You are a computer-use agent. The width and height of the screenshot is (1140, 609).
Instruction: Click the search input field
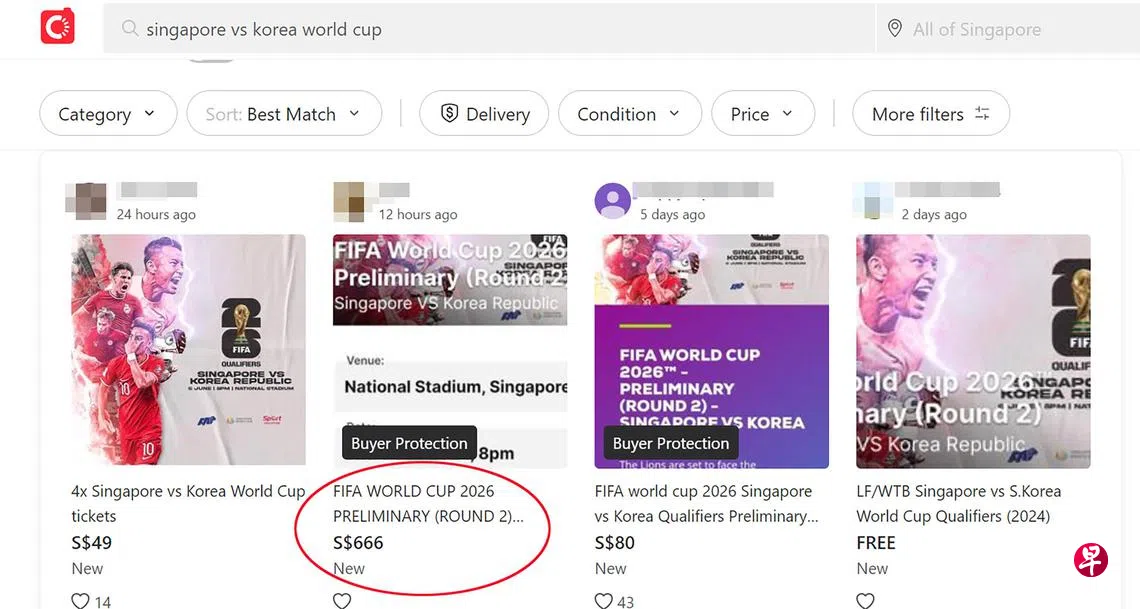coord(500,29)
